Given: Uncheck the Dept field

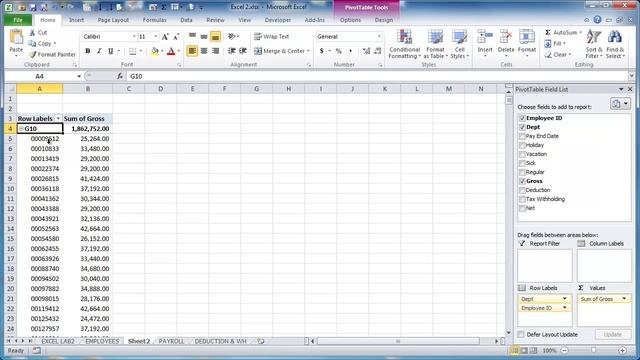Looking at the screenshot, I should click(x=522, y=127).
